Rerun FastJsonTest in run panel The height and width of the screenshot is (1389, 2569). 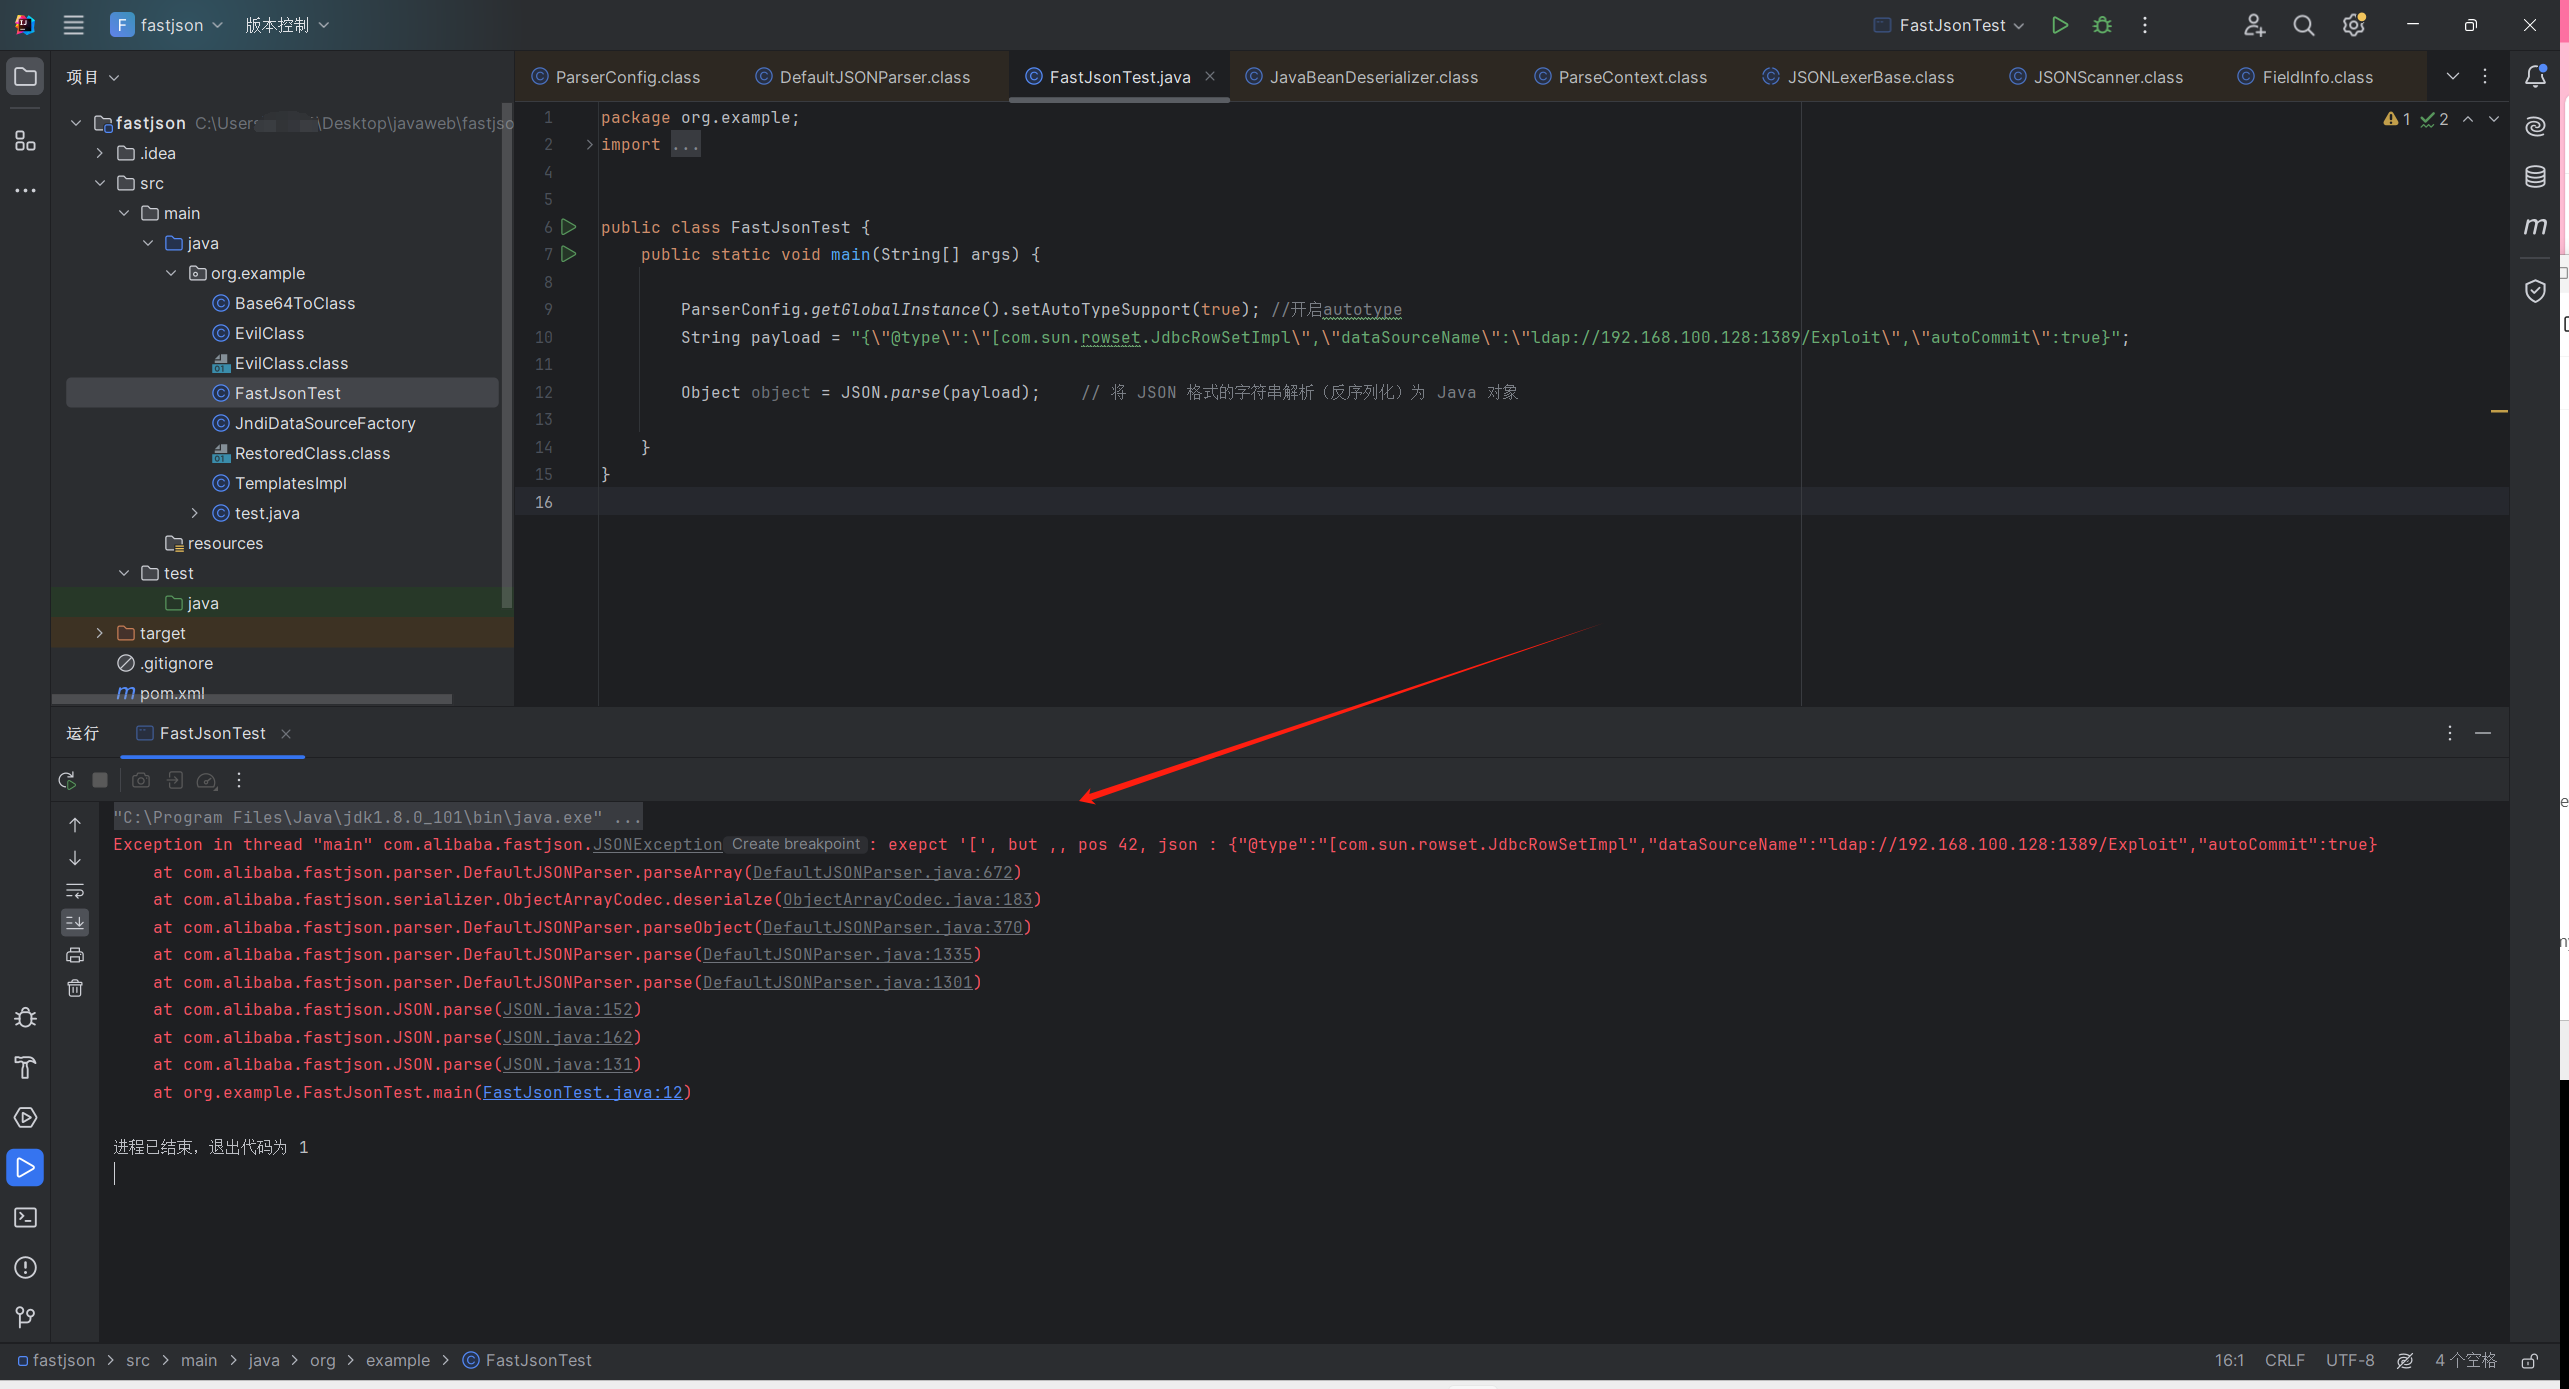[67, 780]
